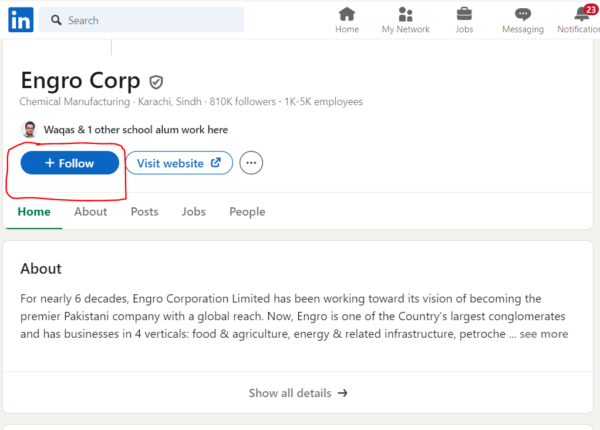
Task: Open Notifications bell with the 23 badge
Action: (581, 20)
